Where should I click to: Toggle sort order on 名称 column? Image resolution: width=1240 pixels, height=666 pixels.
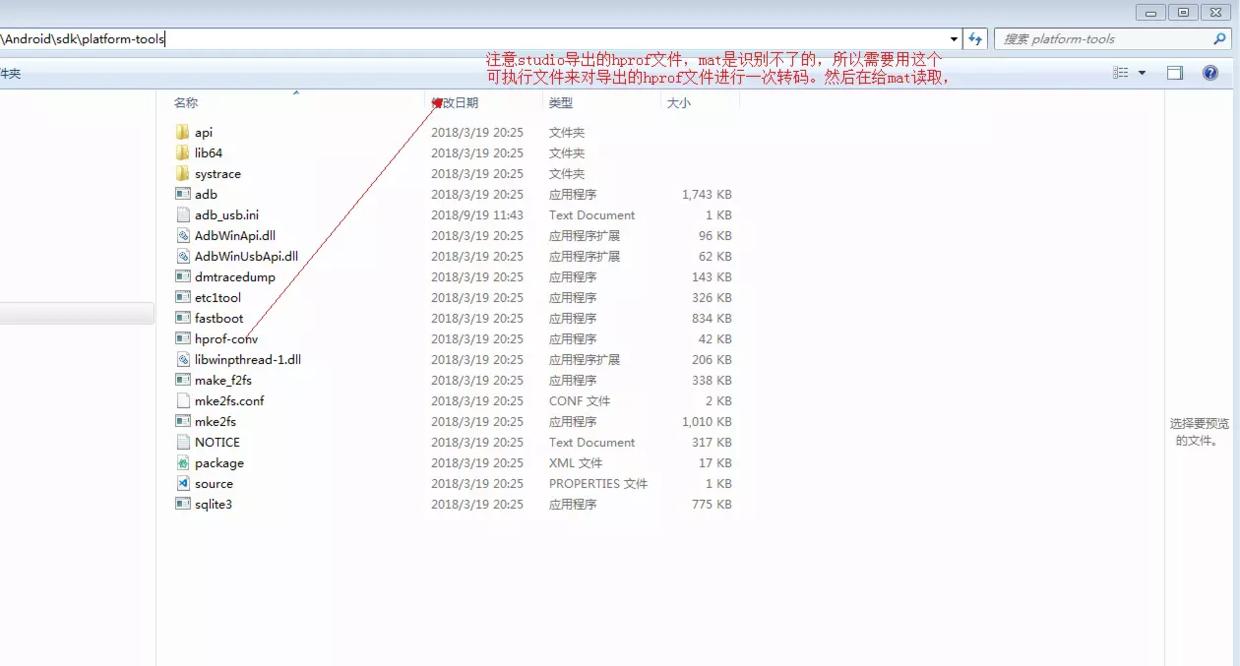point(186,102)
